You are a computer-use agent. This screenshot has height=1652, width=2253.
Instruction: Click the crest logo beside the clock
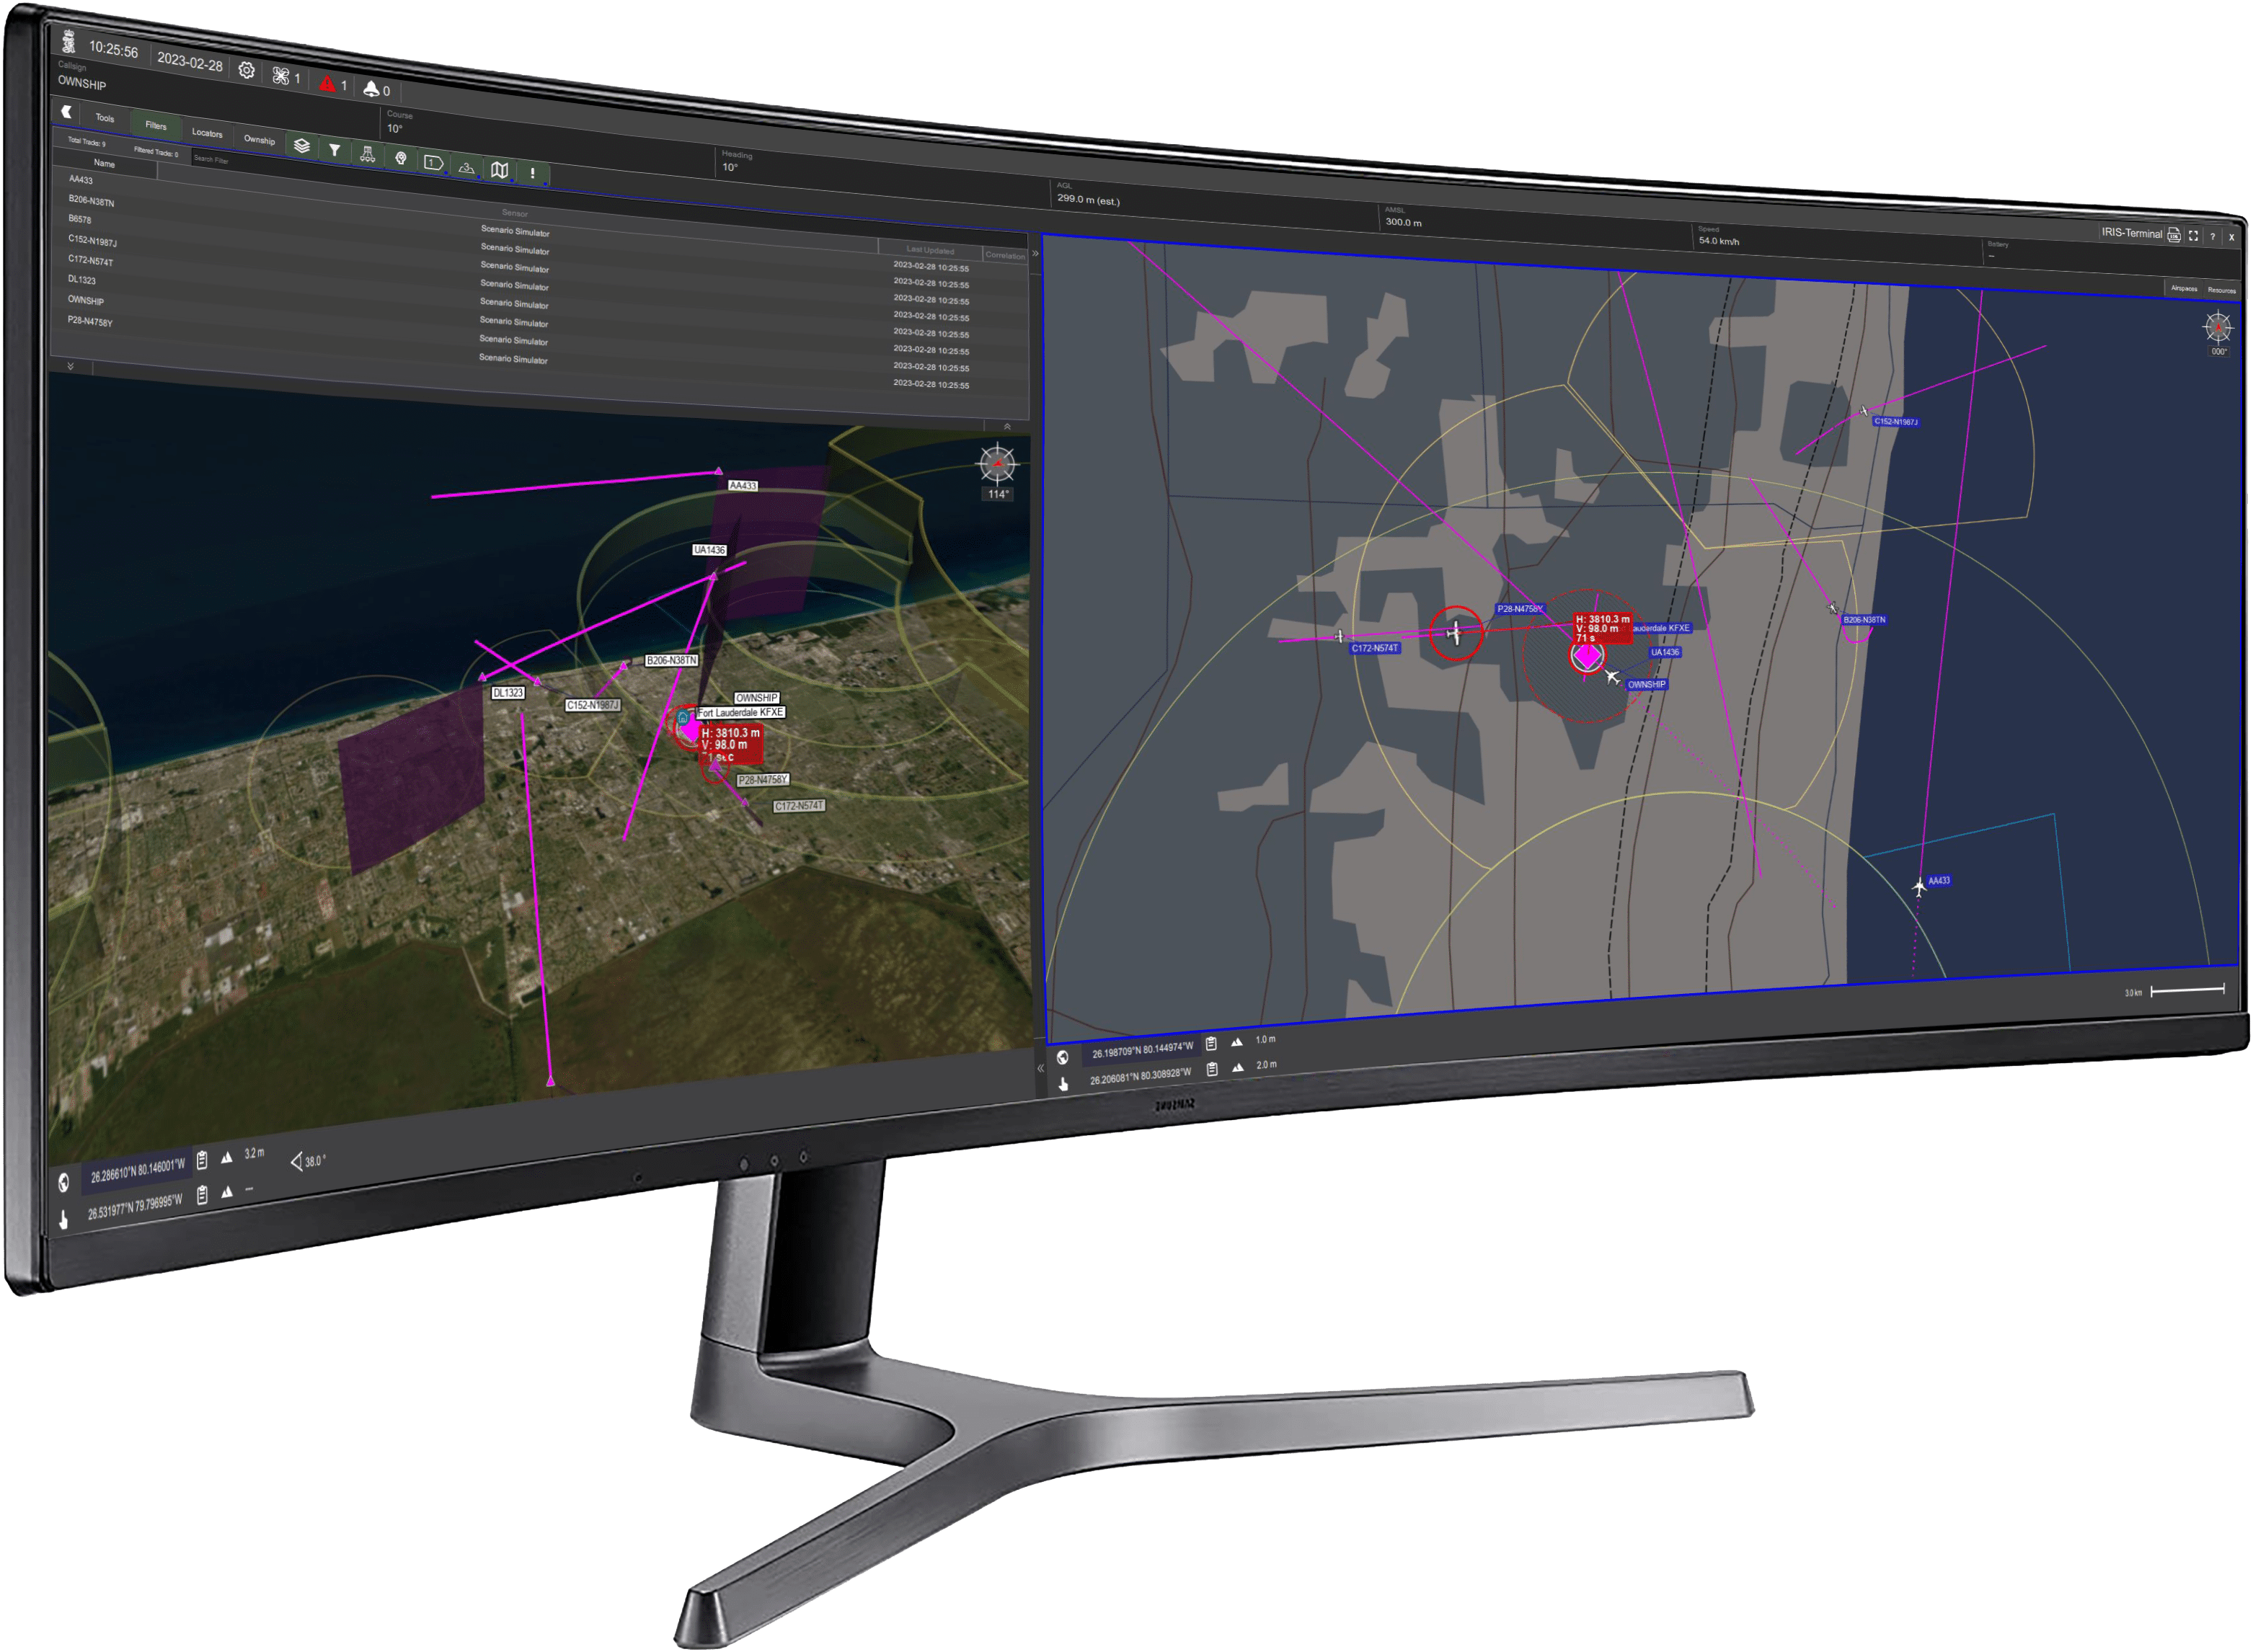pyautogui.click(x=69, y=42)
